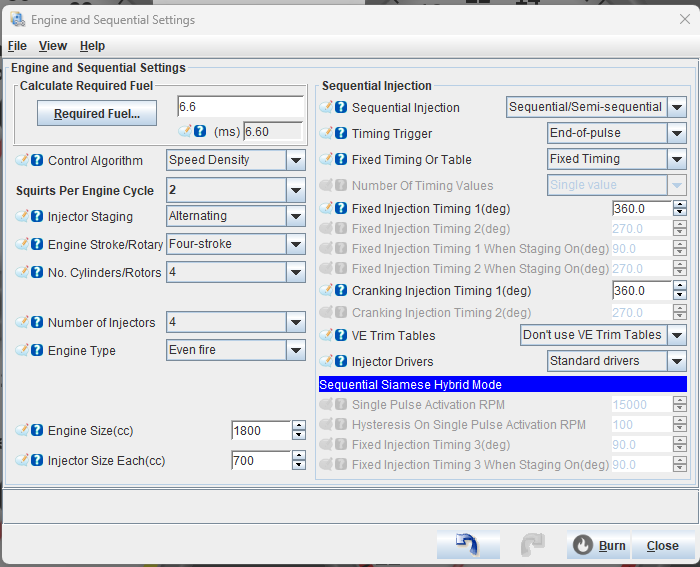Increase Engine Size(cc) with up stepper arrow
This screenshot has width=700, height=567.
(x=298, y=425)
